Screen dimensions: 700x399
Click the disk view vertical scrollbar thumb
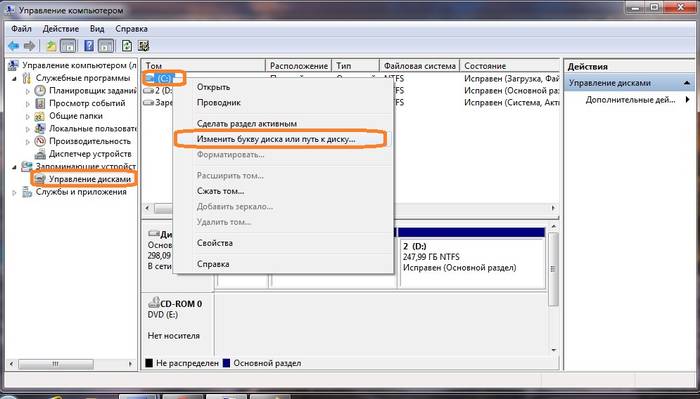click(x=554, y=269)
